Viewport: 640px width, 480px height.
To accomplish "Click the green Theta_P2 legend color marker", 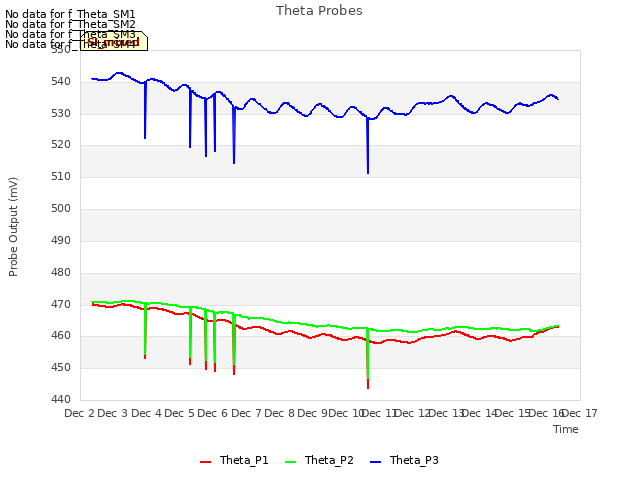I will click(x=290, y=462).
